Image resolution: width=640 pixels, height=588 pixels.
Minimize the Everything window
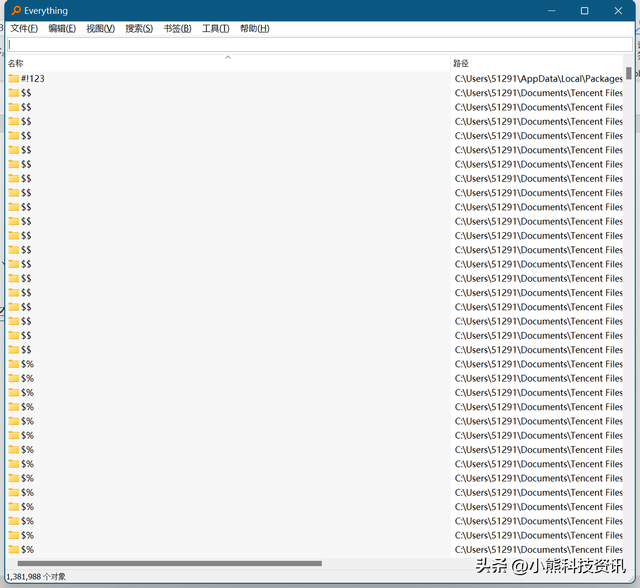click(x=552, y=11)
